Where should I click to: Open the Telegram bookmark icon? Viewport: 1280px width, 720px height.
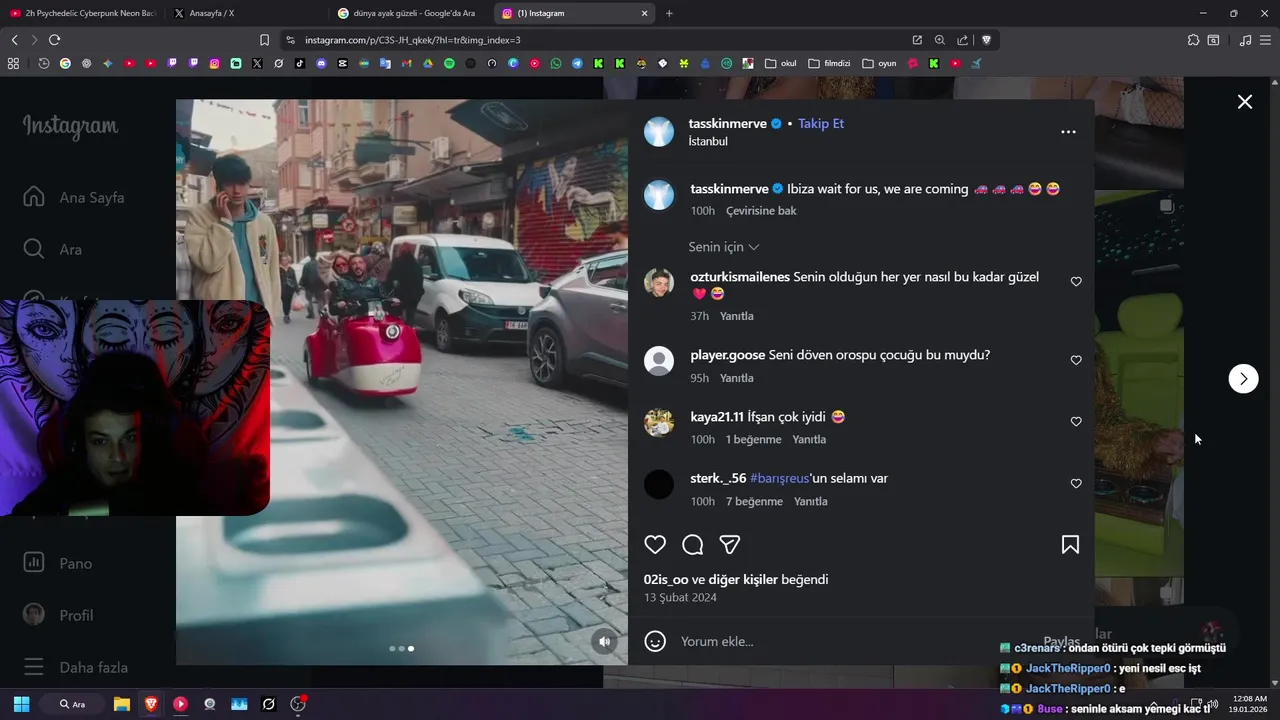coord(577,63)
